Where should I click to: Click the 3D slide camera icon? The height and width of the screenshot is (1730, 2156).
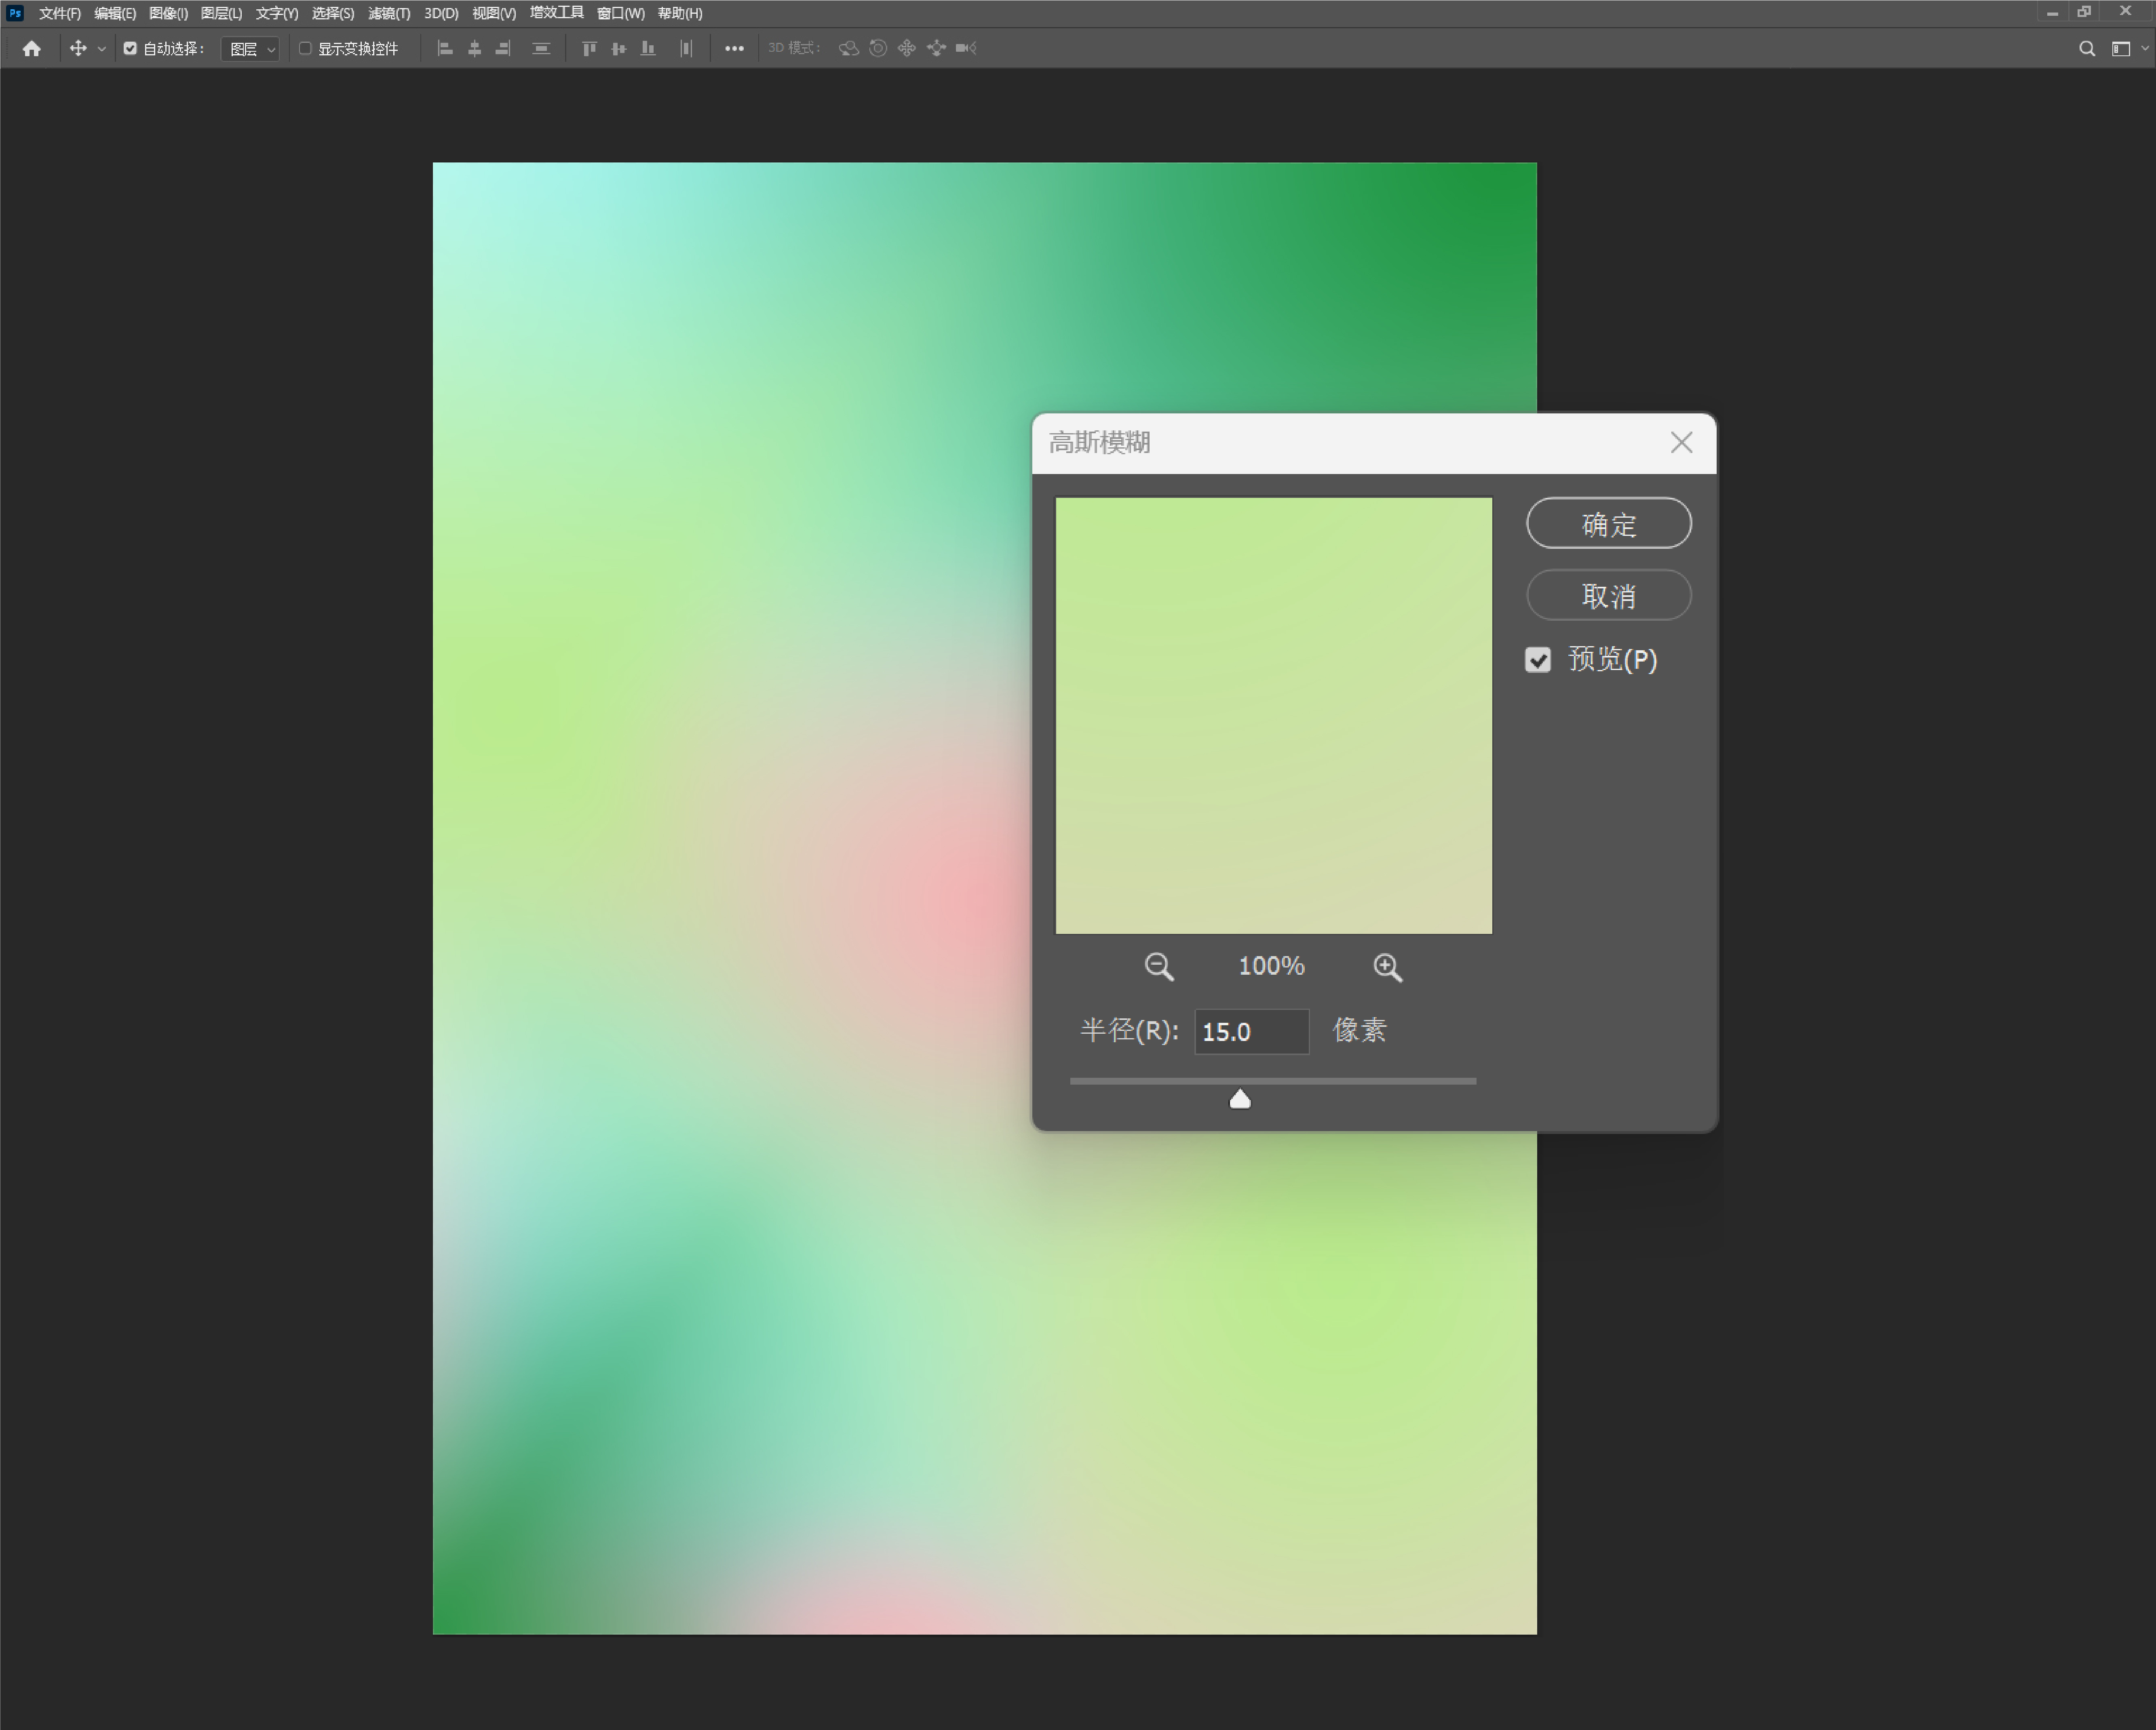936,48
